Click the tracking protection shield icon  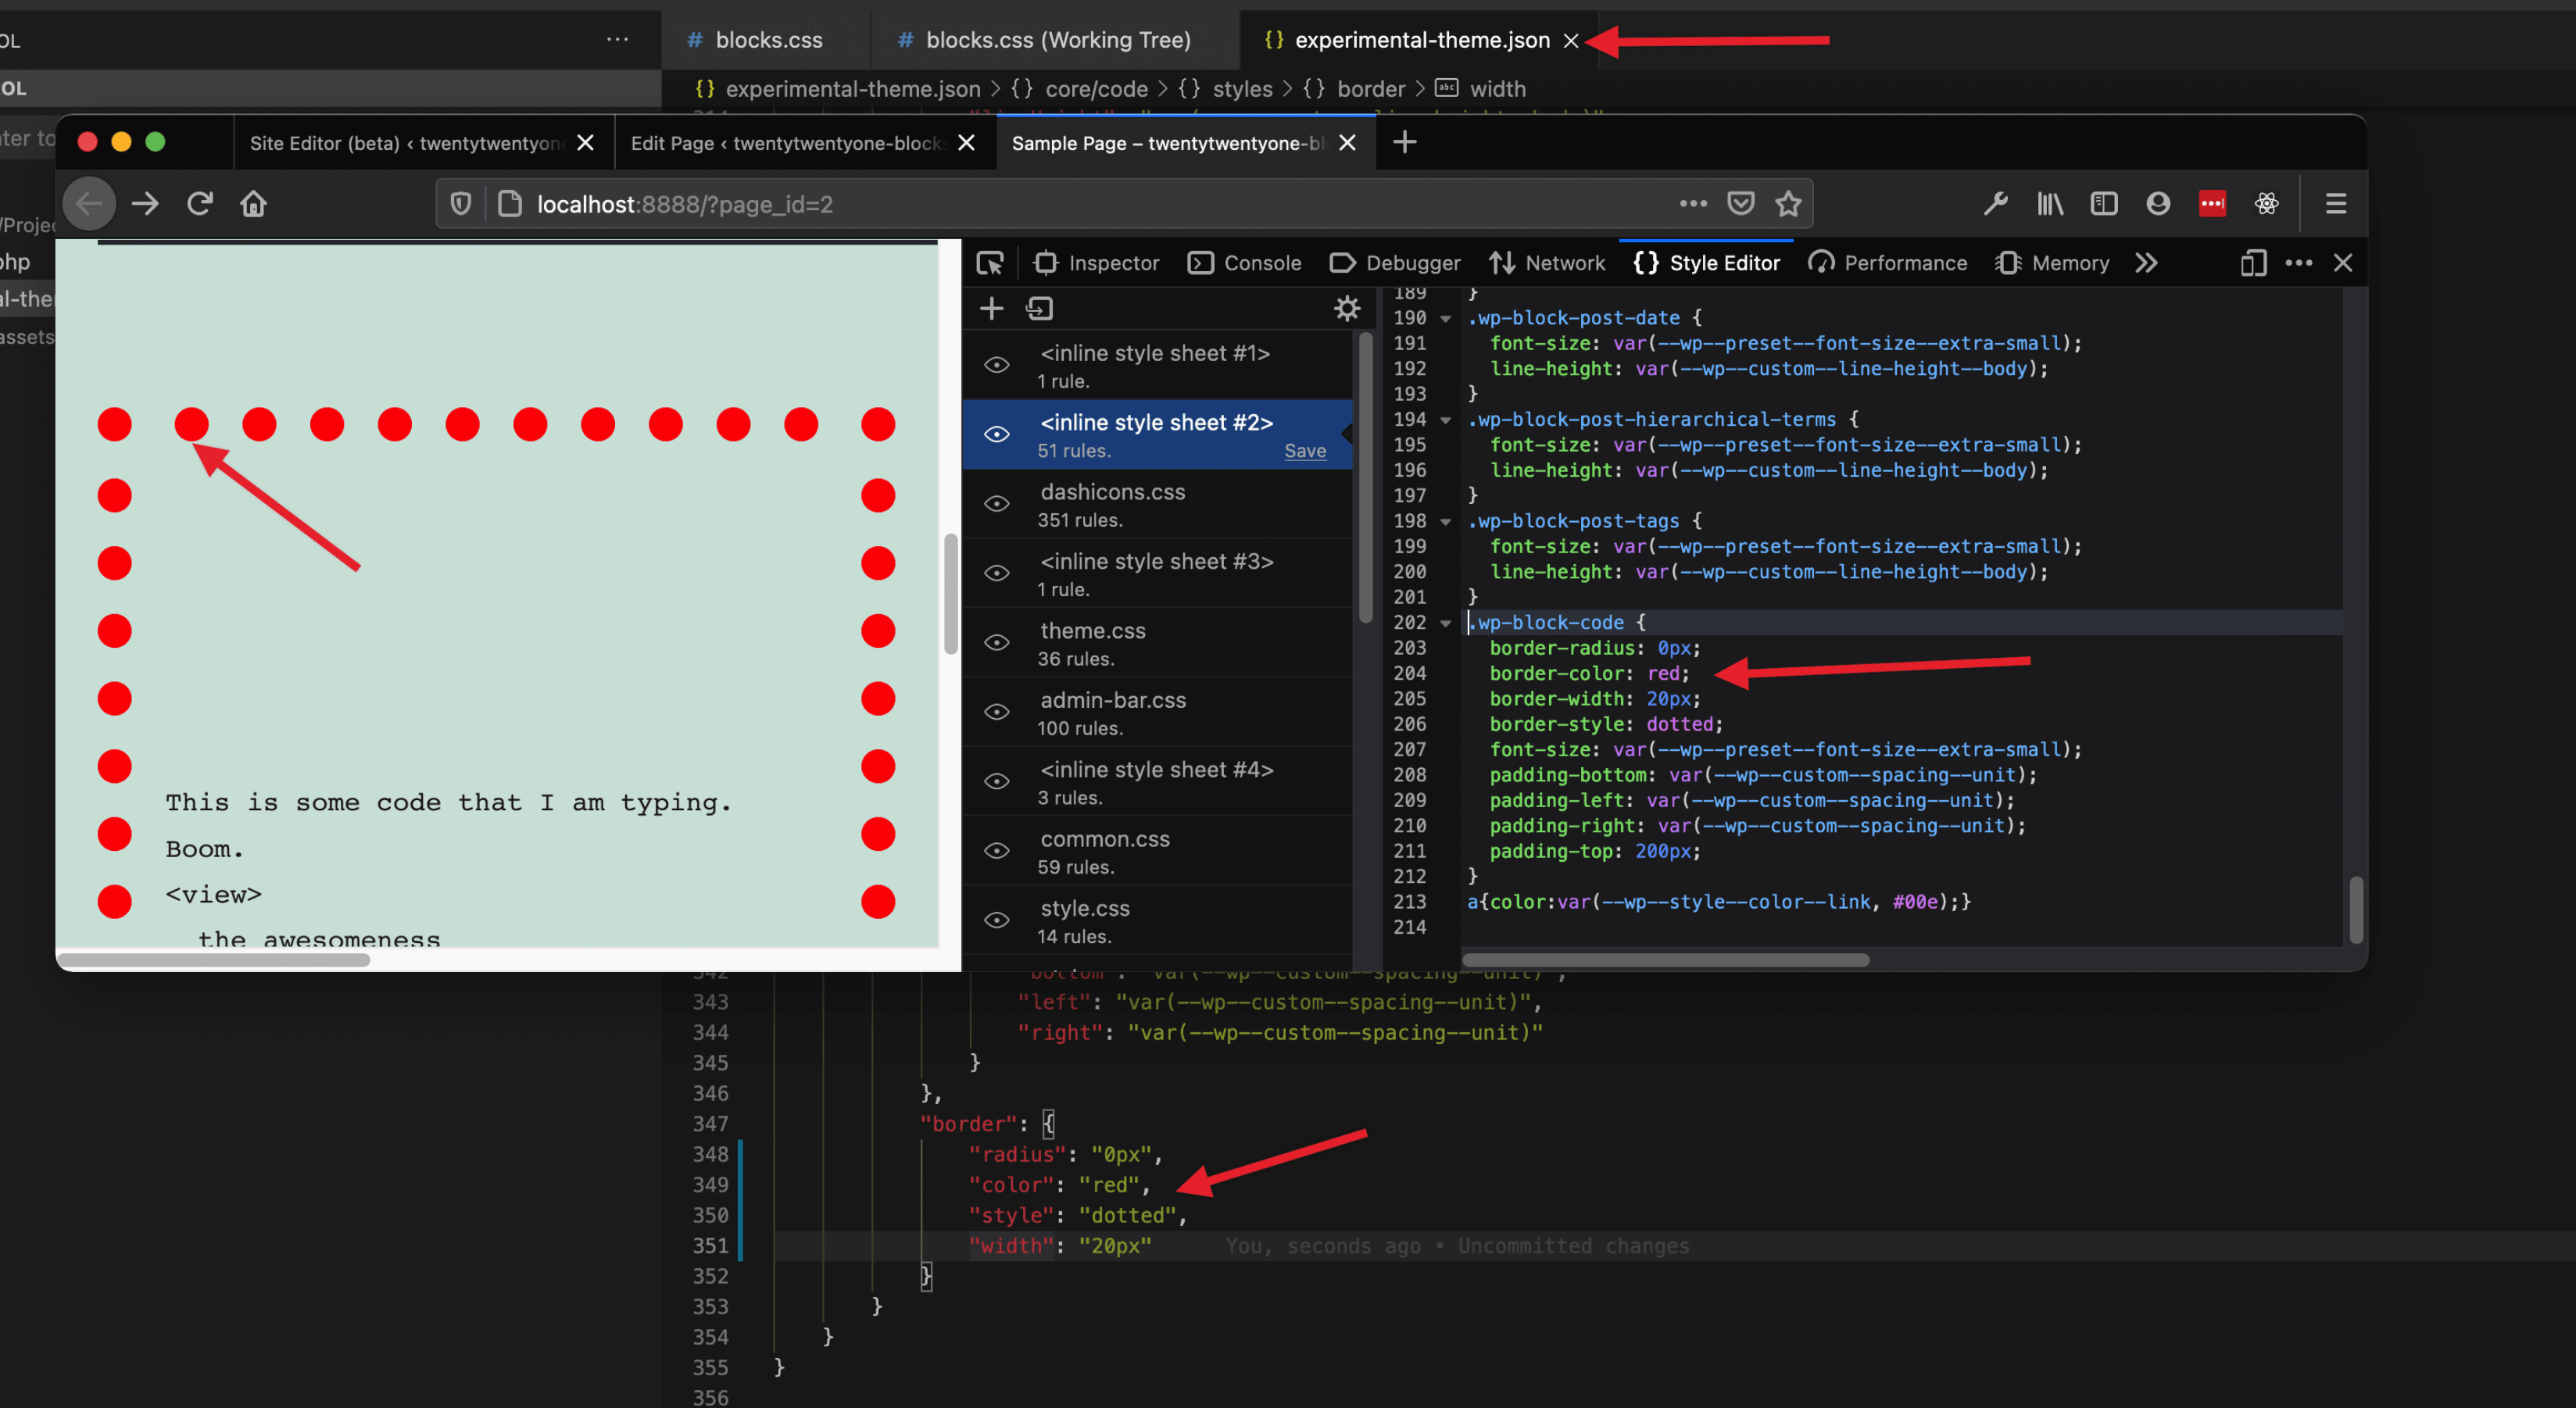pyautogui.click(x=461, y=204)
